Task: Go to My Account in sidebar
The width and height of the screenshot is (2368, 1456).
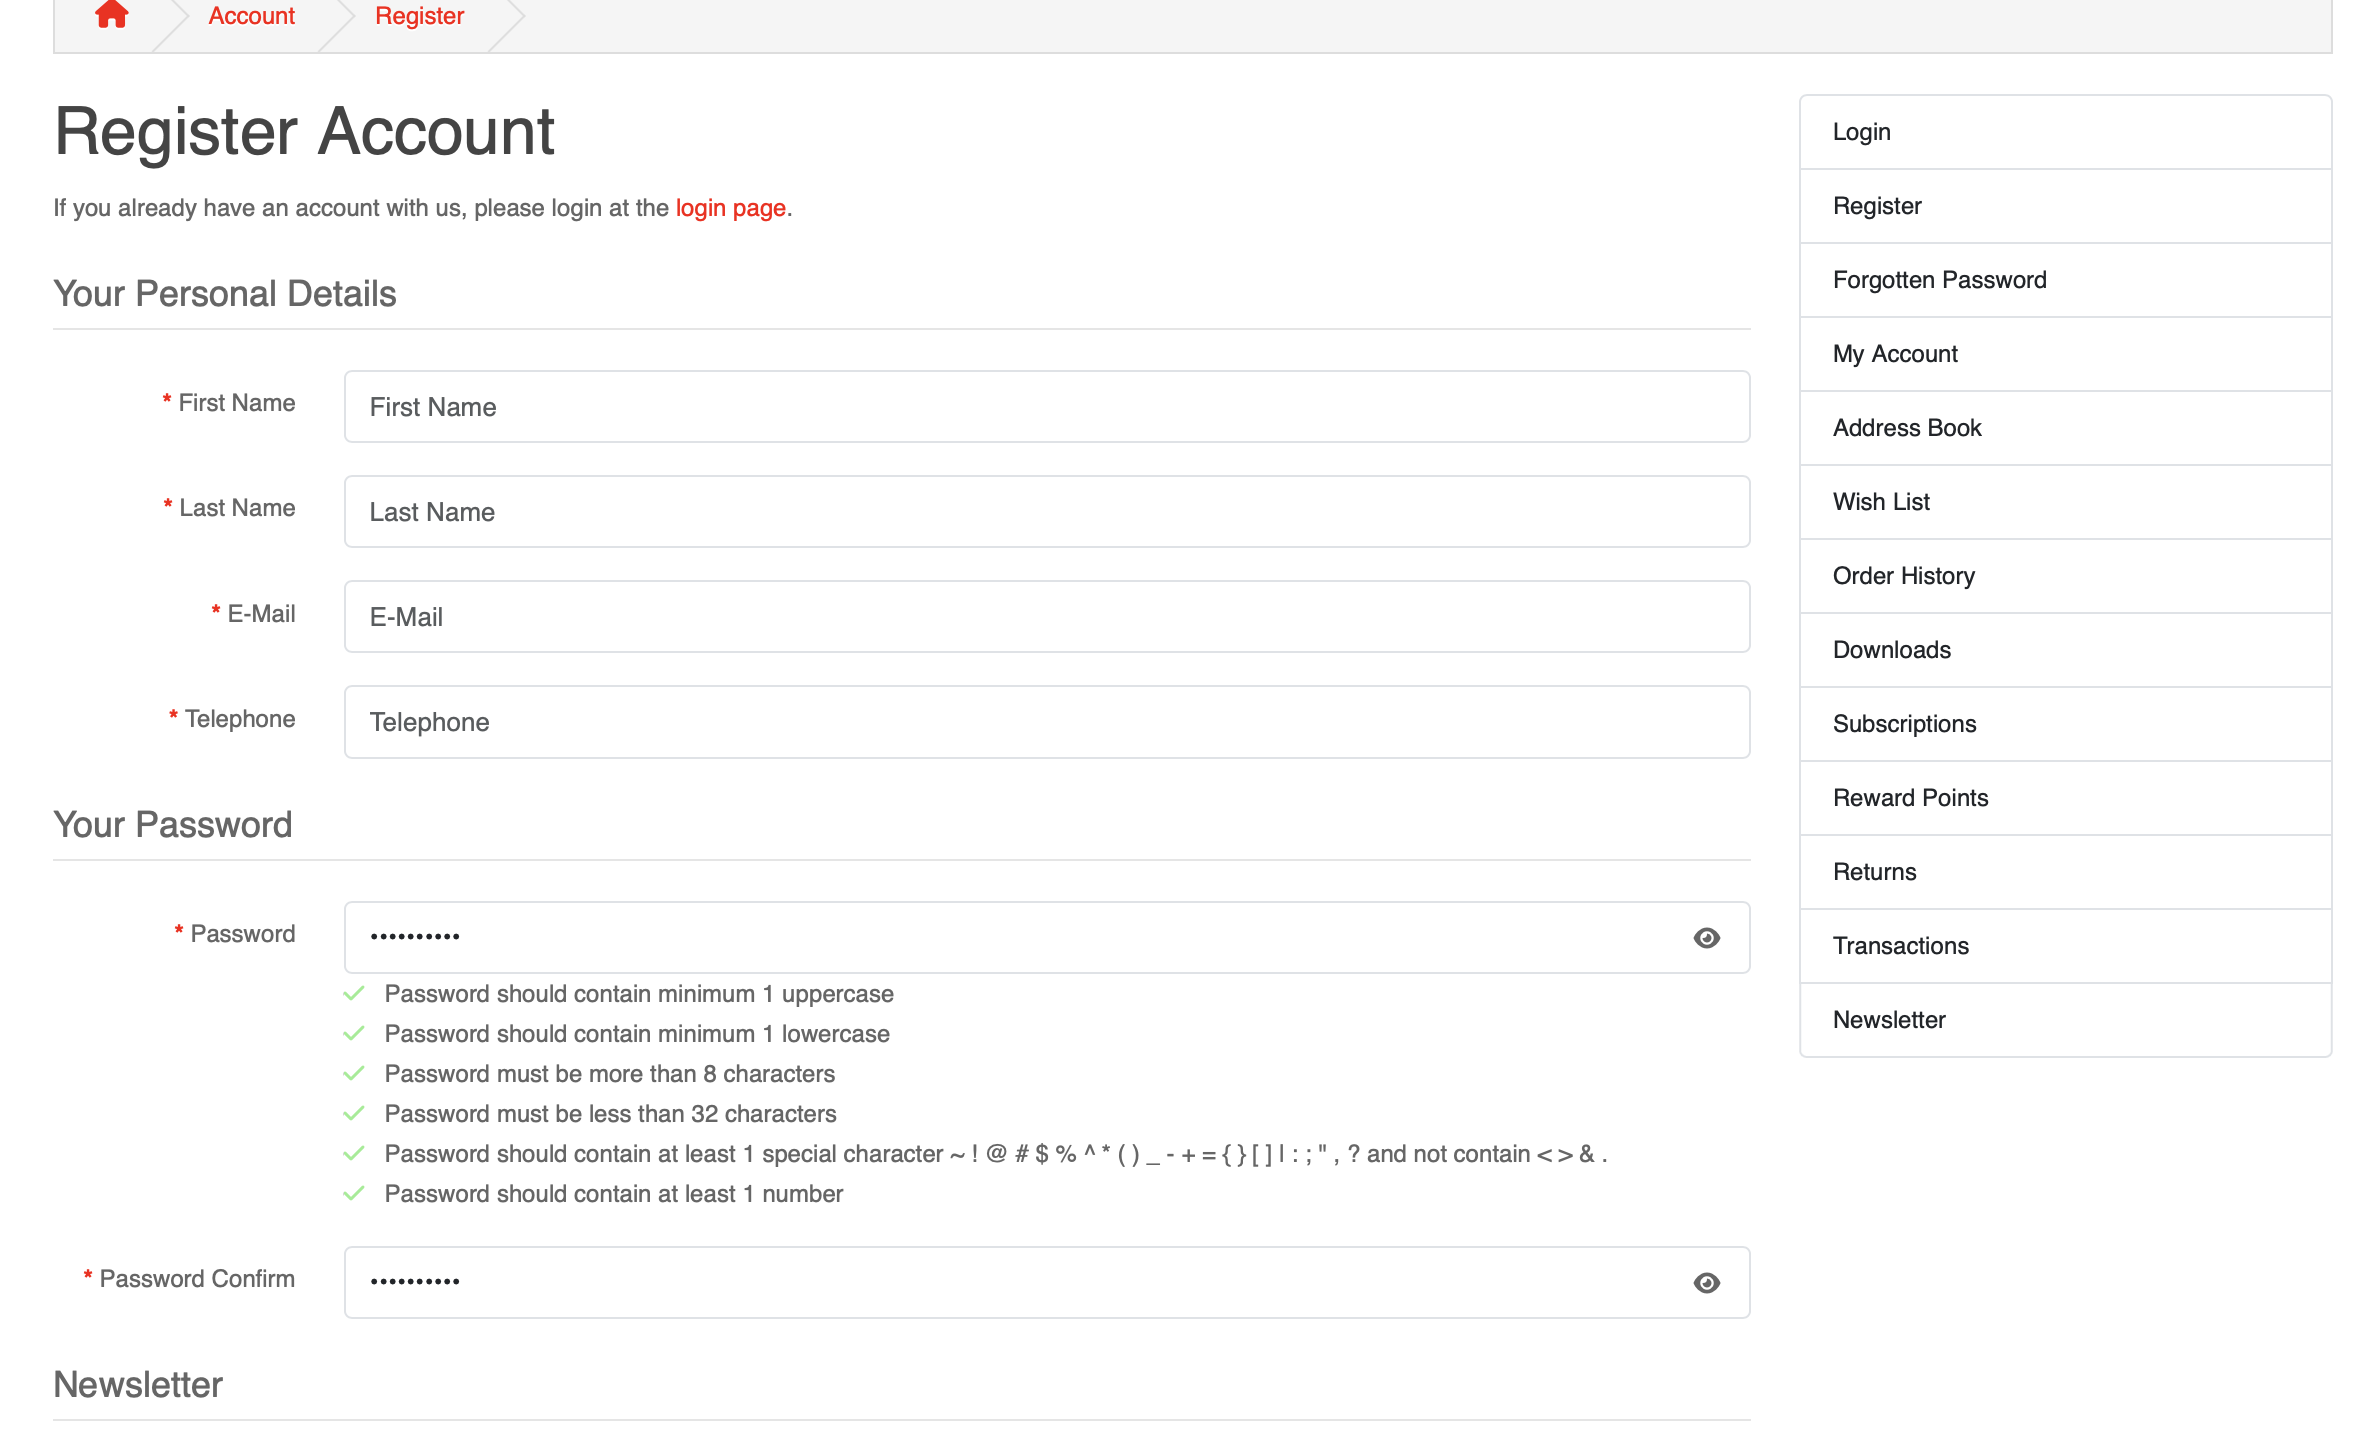Action: [2065, 354]
